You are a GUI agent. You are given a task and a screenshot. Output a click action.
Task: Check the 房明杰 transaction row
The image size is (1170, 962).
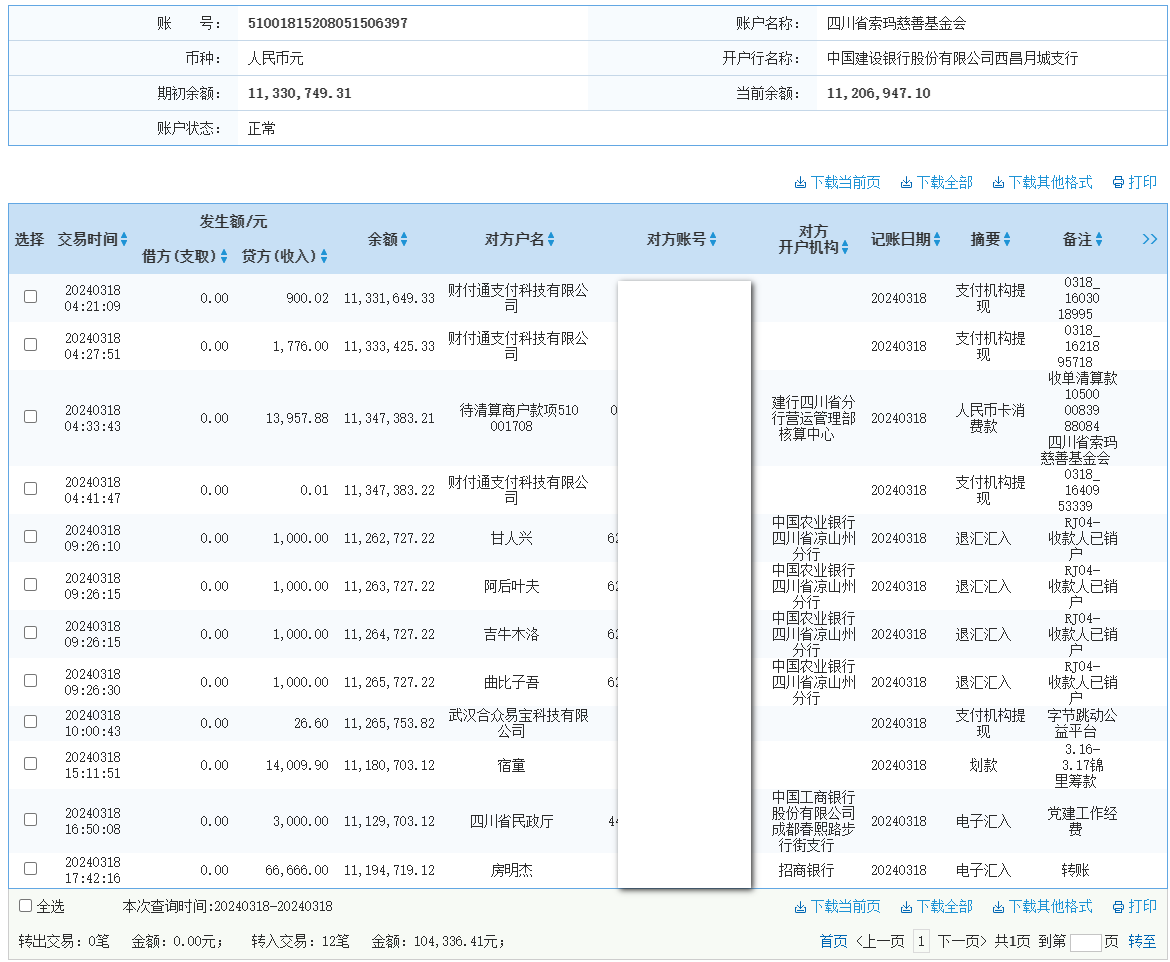[31, 868]
